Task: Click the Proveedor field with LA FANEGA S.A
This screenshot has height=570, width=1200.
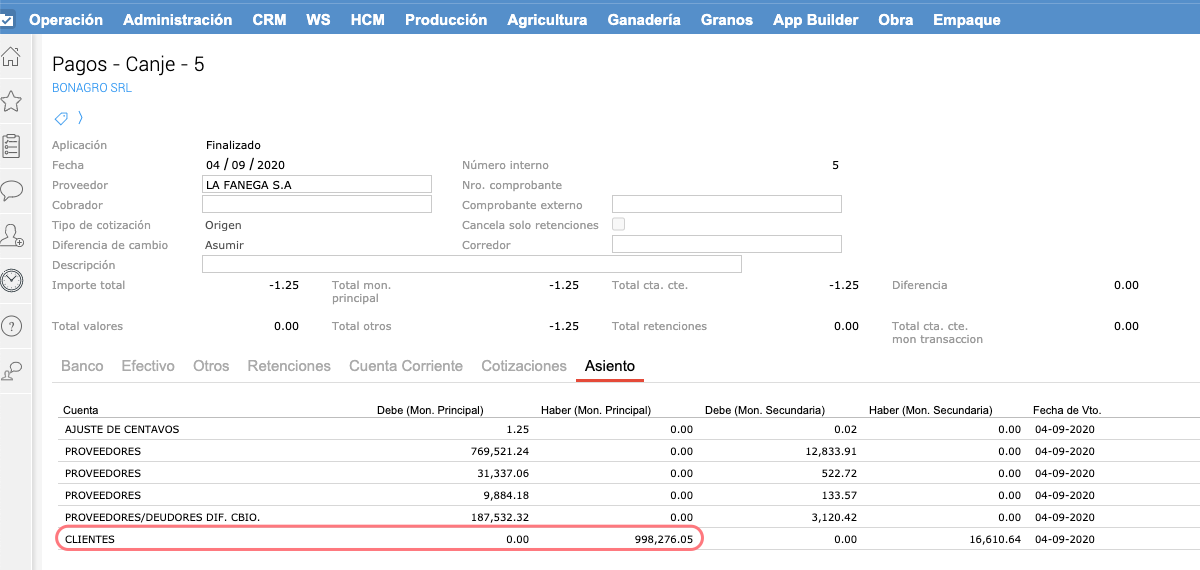Action: pos(316,185)
